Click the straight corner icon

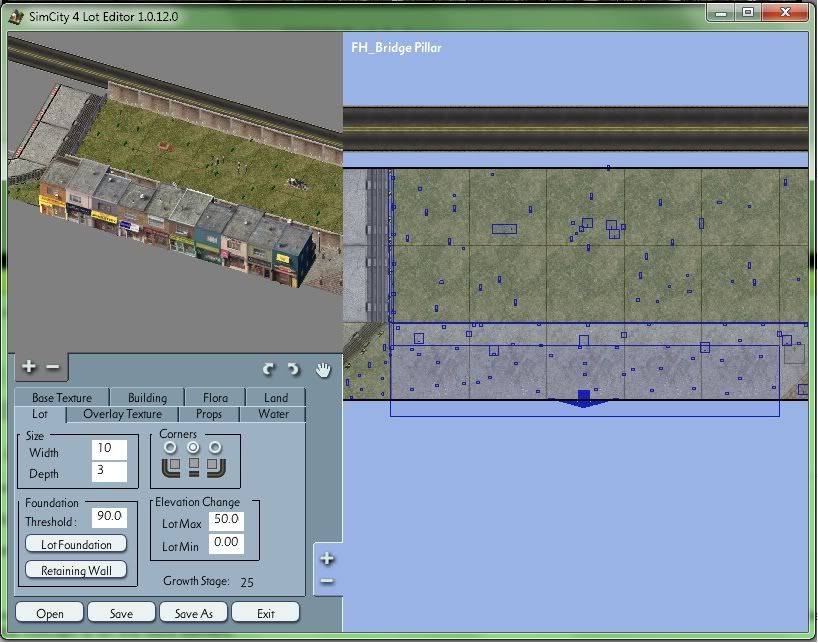pyautogui.click(x=194, y=467)
